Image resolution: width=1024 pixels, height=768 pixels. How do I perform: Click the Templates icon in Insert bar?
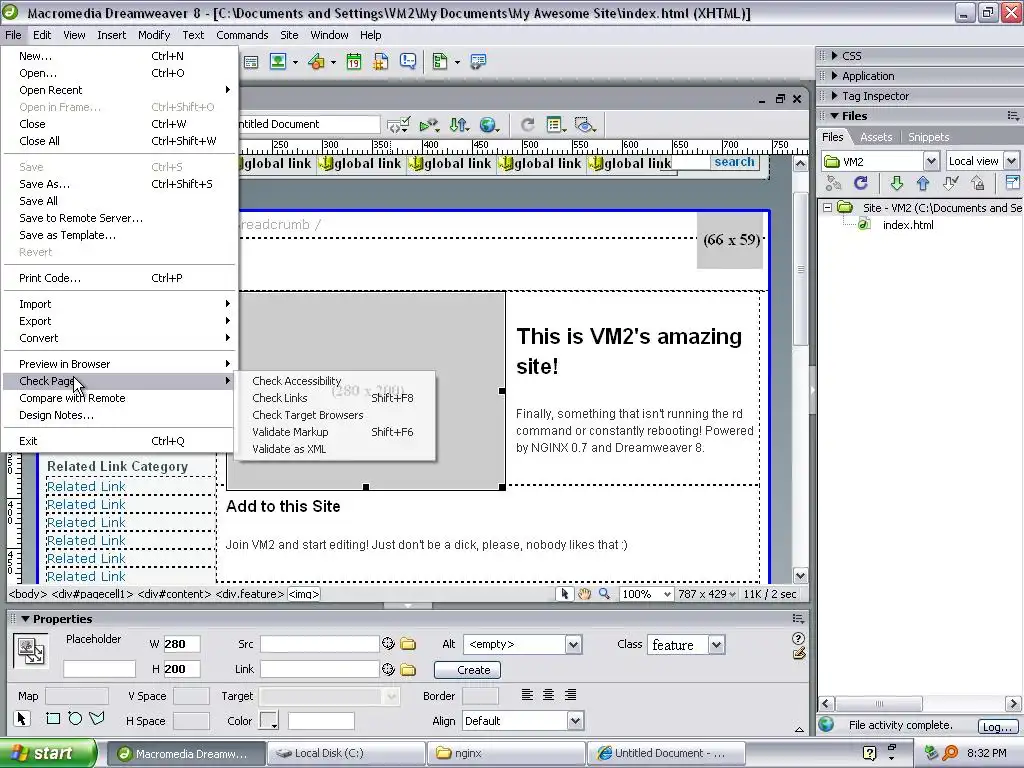click(440, 62)
